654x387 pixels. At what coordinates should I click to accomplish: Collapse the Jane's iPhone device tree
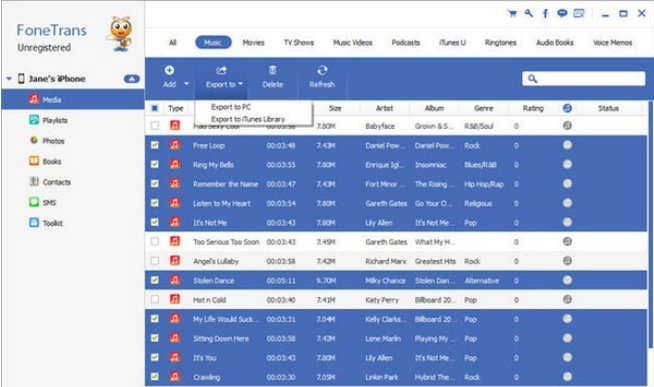(x=9, y=78)
